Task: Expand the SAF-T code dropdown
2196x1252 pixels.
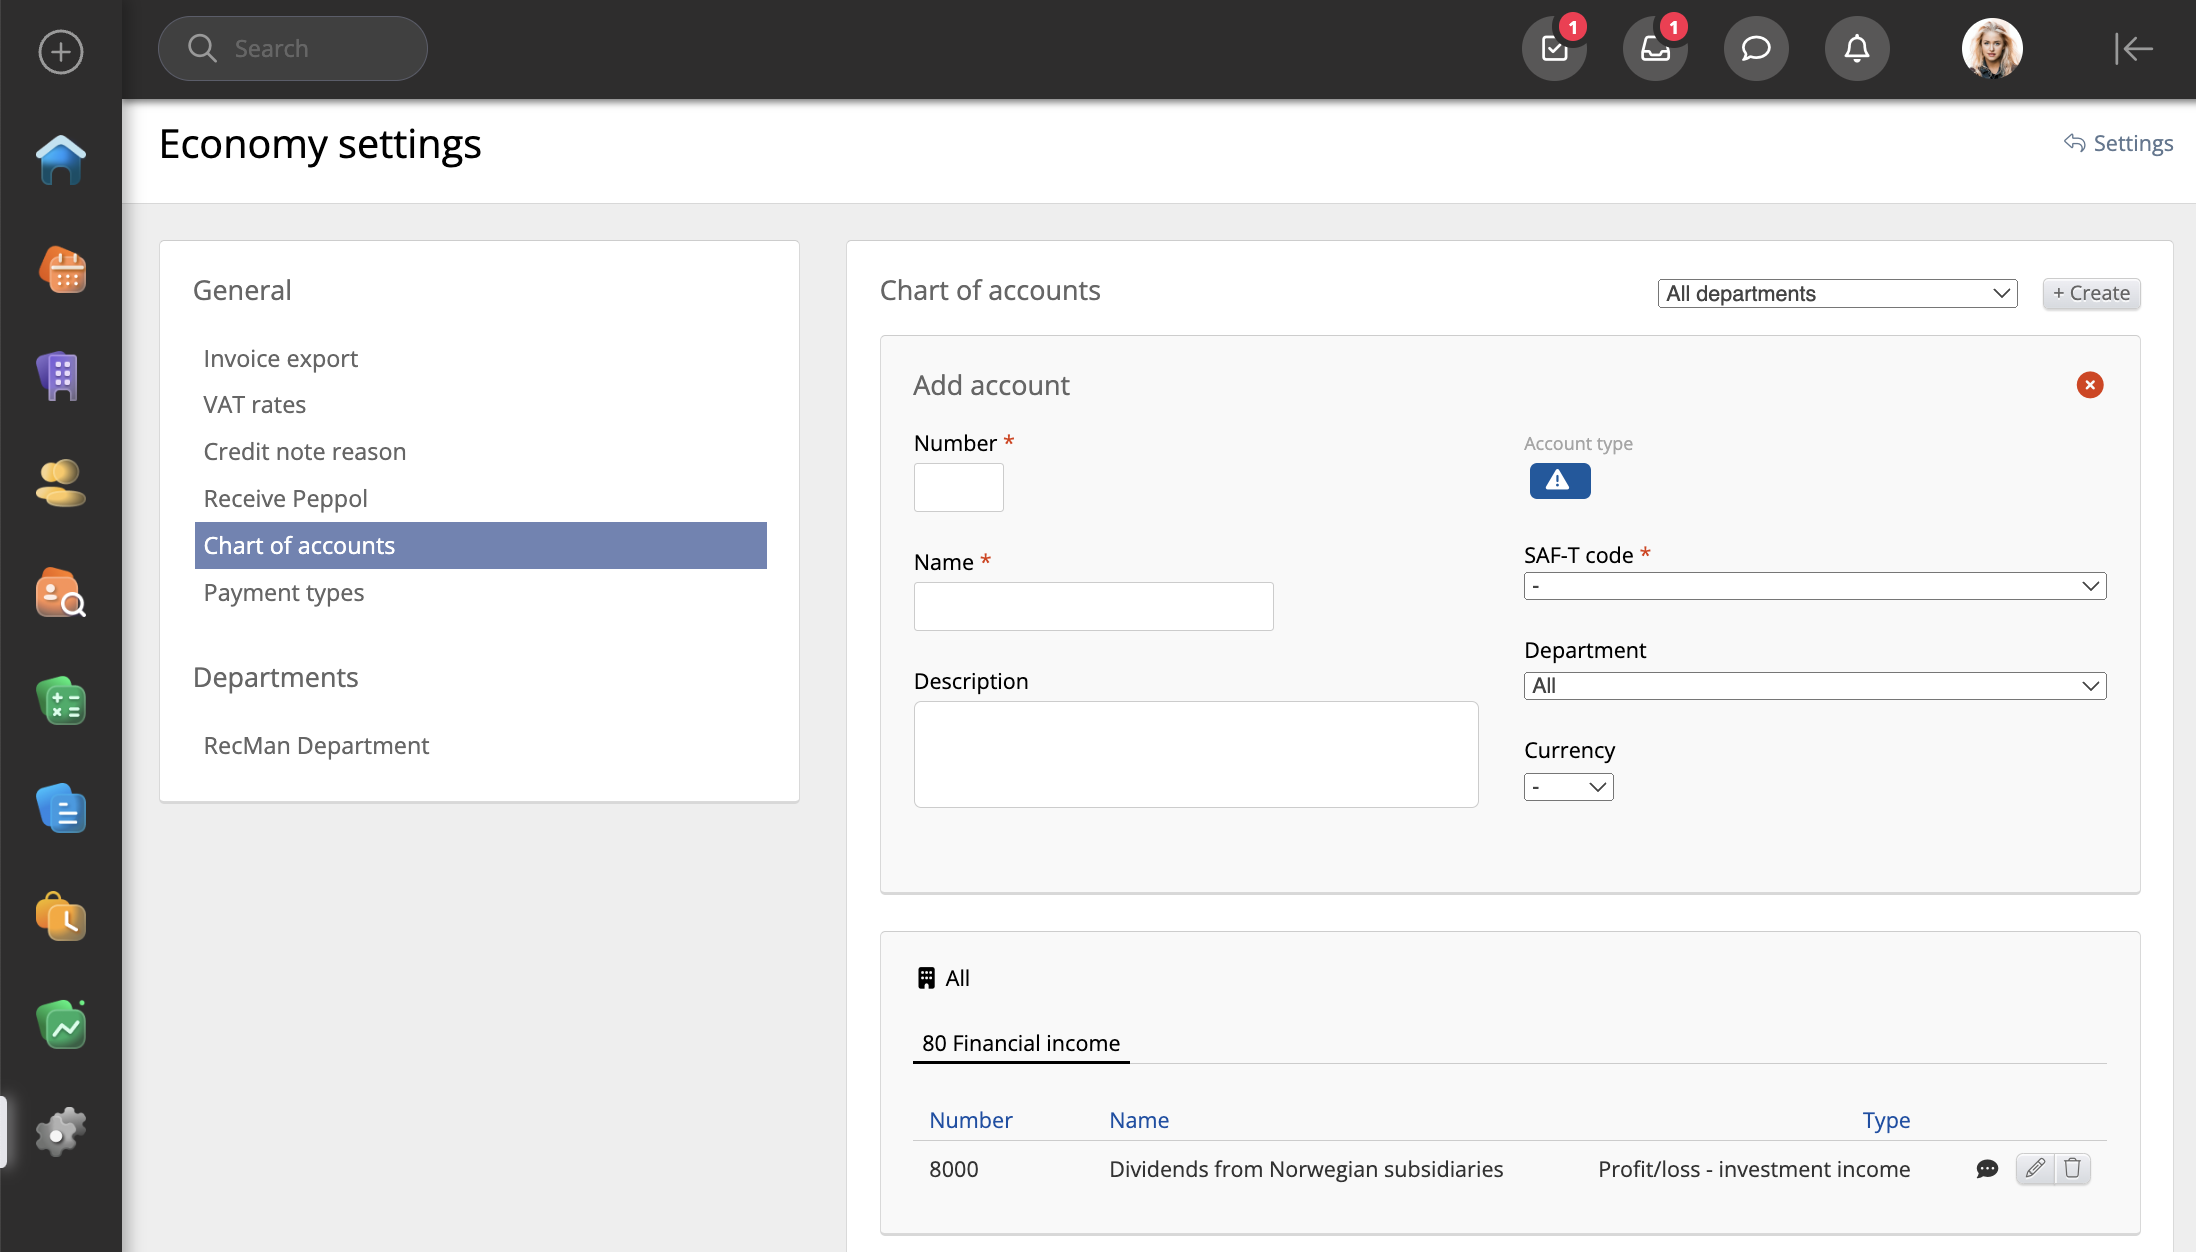Action: [1814, 586]
